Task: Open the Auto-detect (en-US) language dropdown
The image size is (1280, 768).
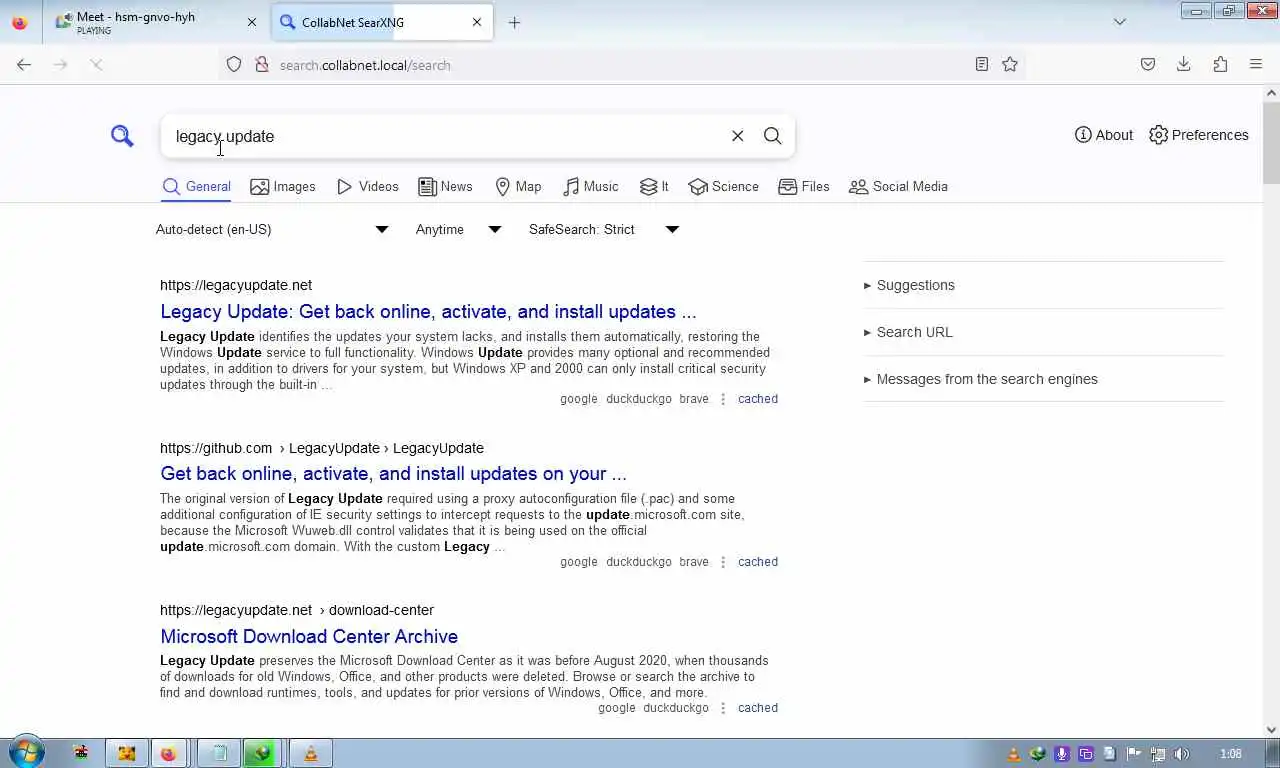Action: (x=272, y=230)
